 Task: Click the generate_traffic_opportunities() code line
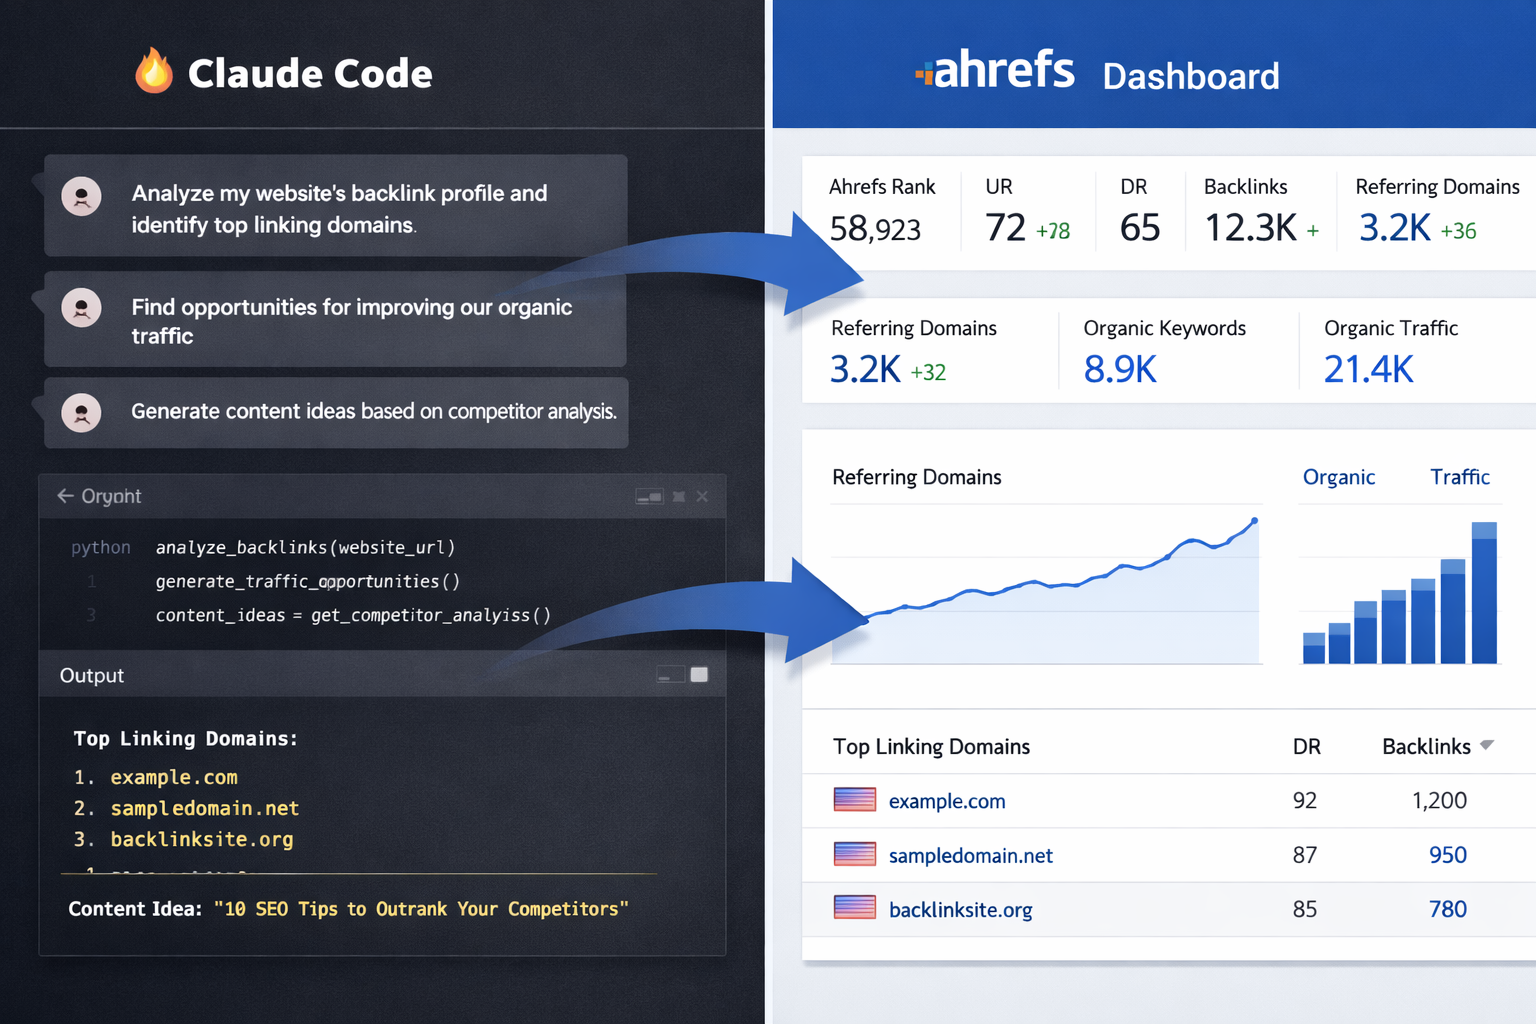(307, 581)
